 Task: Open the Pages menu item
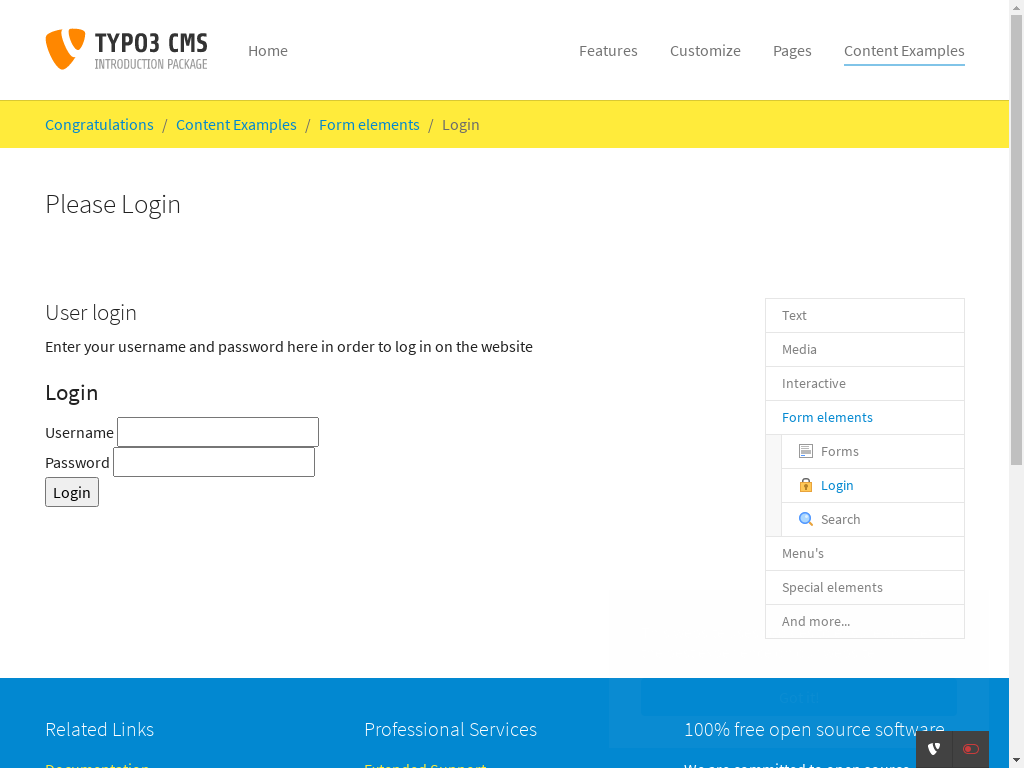792,51
